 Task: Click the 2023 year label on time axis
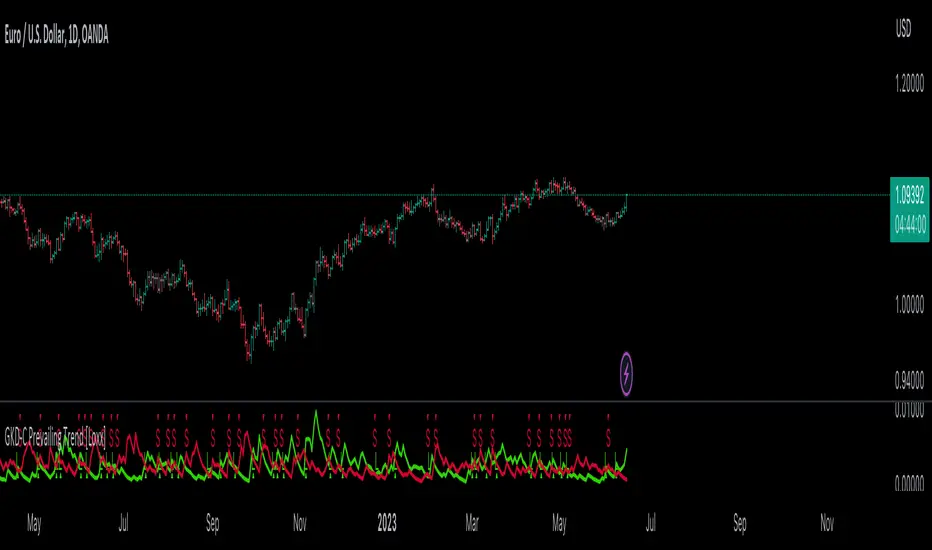tap(387, 523)
